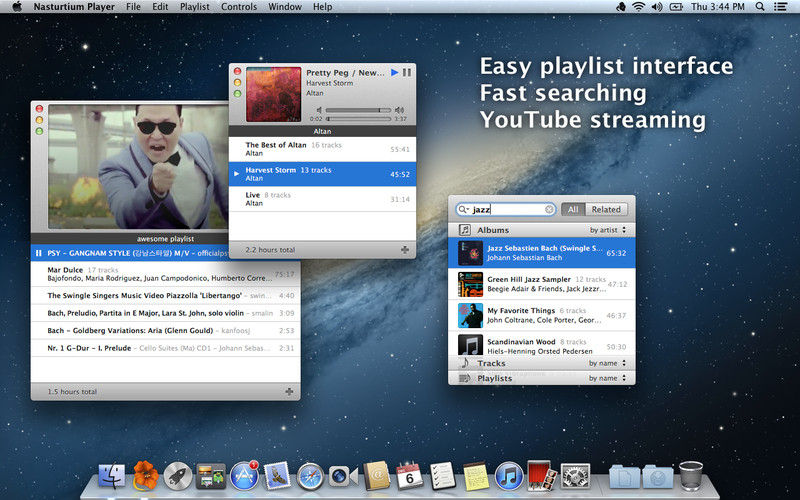The width and height of the screenshot is (800, 500).
Task: Select My Favorite Things album result
Action: click(x=542, y=315)
